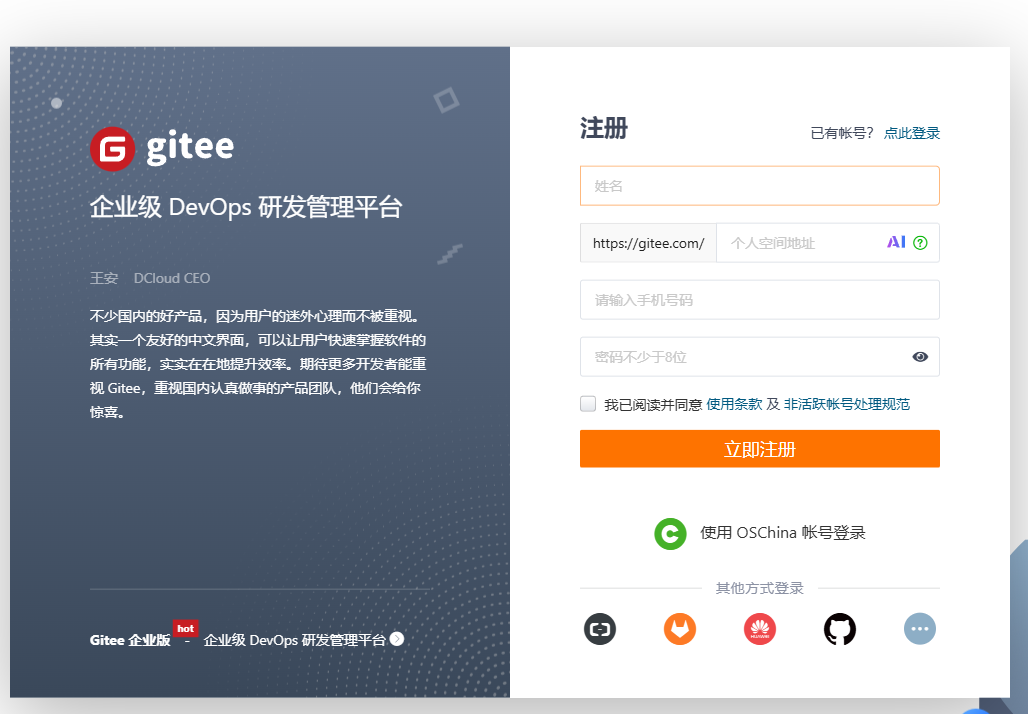The height and width of the screenshot is (714, 1028).
Task: Click the footer 企业级 DevOps 研发管理平台 link
Action: 294,640
